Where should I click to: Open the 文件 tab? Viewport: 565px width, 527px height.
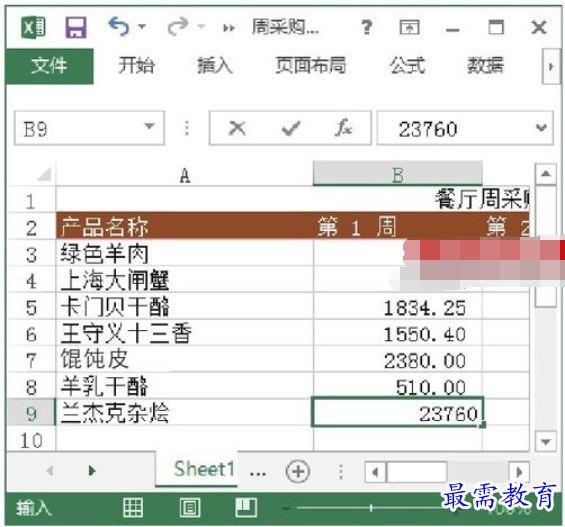coord(49,66)
